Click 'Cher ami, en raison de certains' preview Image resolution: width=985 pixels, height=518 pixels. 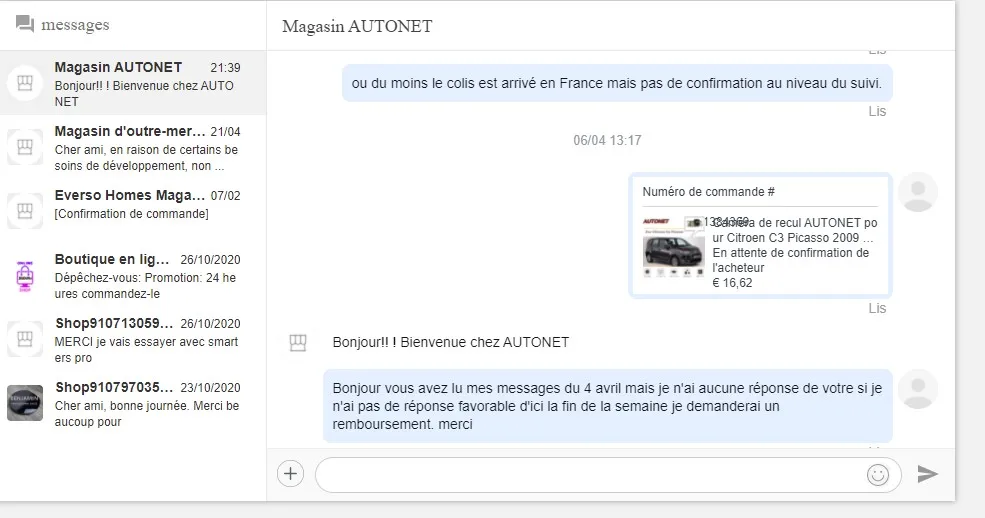146,158
